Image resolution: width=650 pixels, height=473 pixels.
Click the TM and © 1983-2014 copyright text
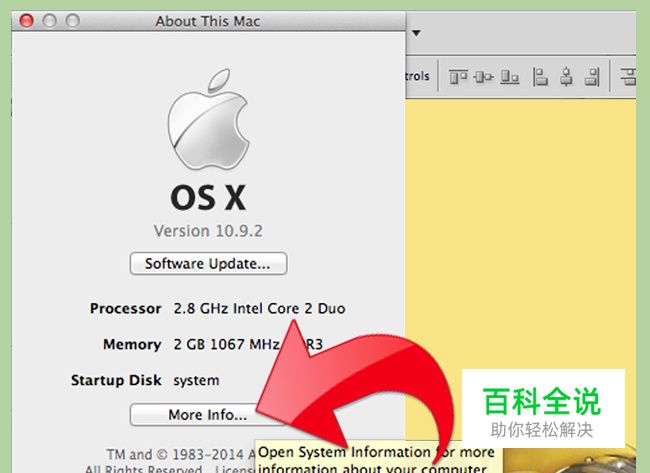(181, 454)
